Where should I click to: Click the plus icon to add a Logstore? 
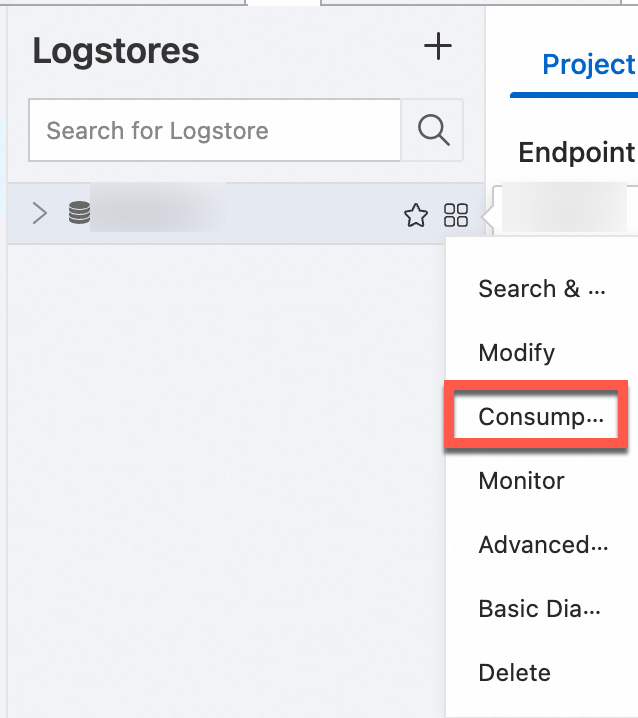(x=438, y=47)
